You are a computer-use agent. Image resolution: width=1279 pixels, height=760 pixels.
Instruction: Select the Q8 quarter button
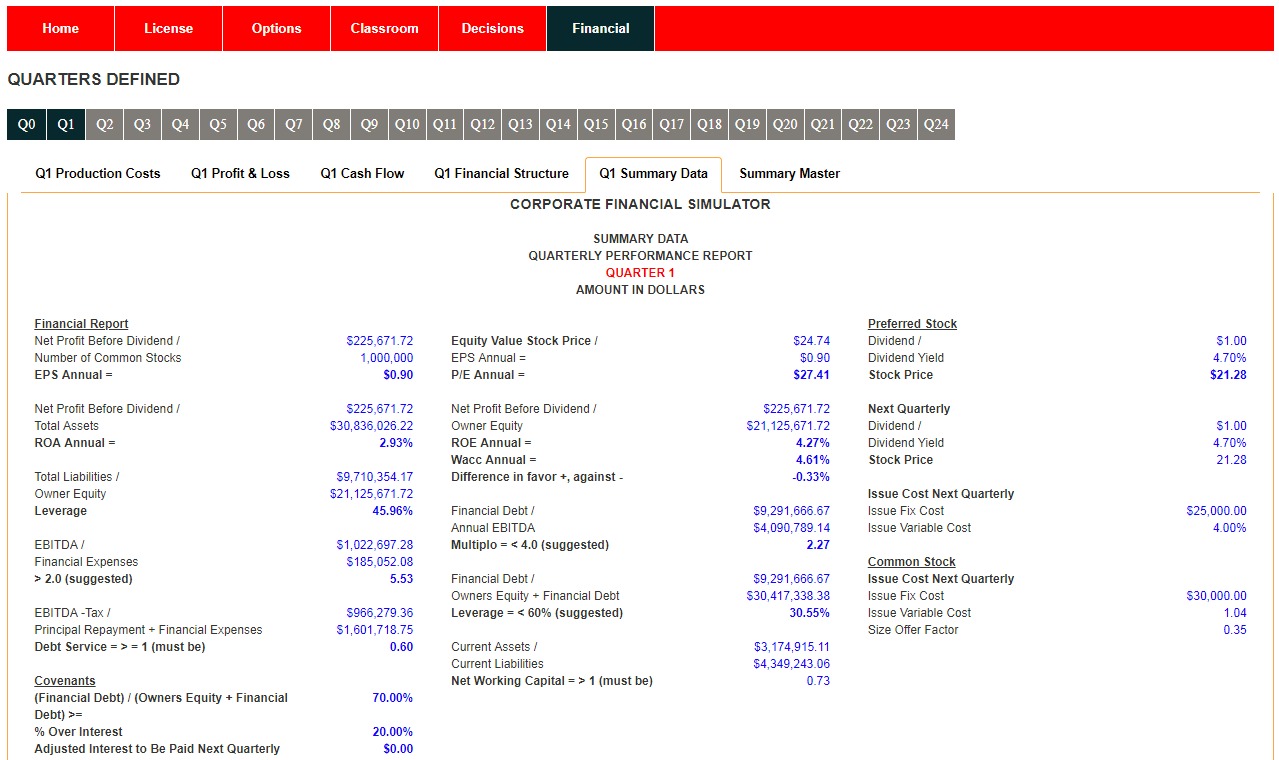click(x=331, y=125)
